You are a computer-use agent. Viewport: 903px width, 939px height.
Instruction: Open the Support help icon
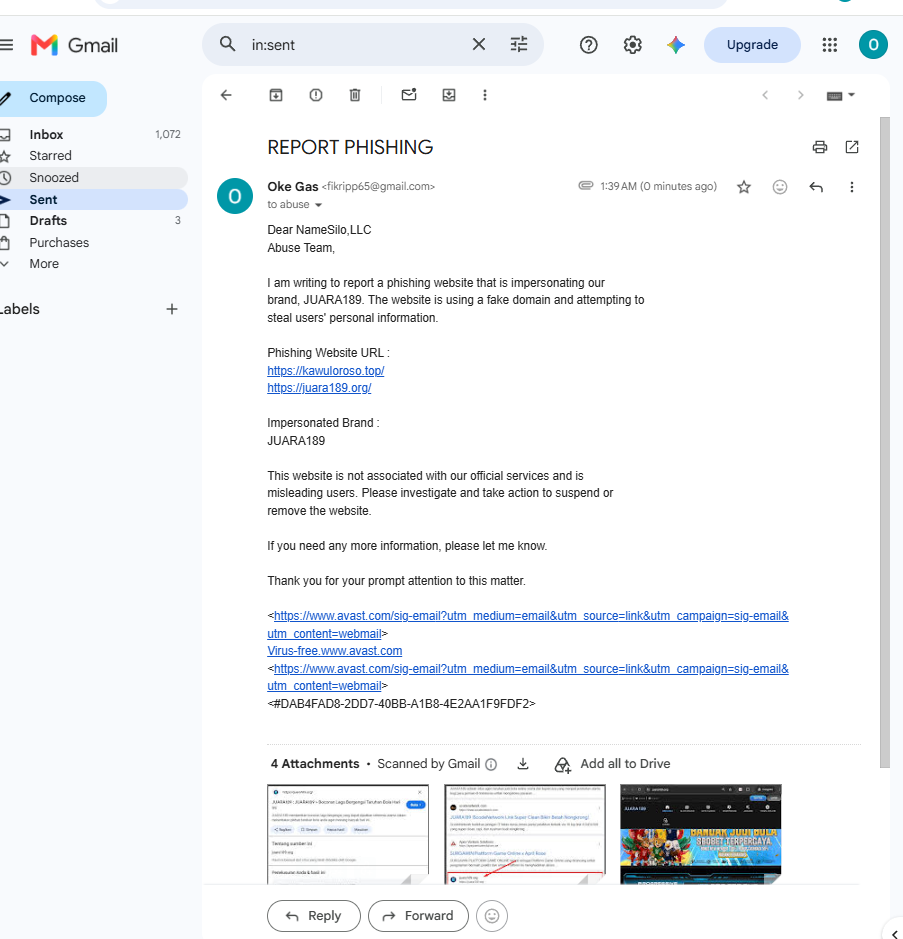coord(589,45)
